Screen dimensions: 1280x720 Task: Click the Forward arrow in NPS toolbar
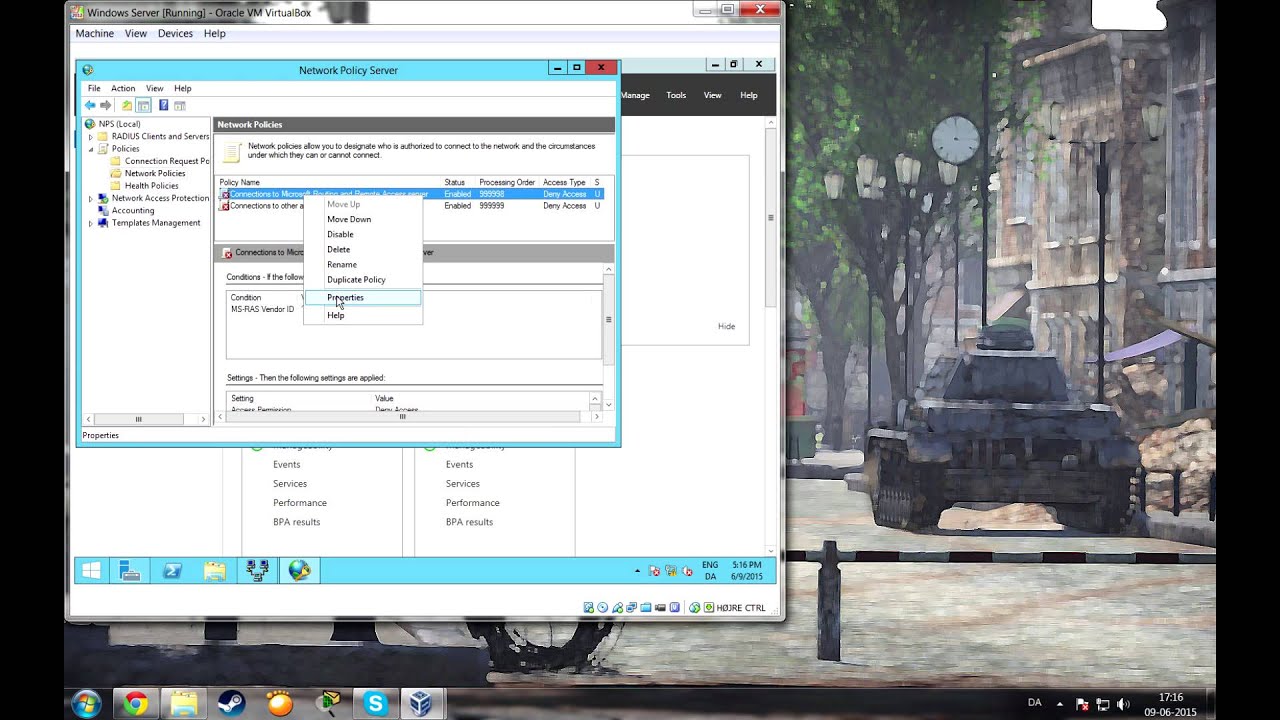(106, 105)
